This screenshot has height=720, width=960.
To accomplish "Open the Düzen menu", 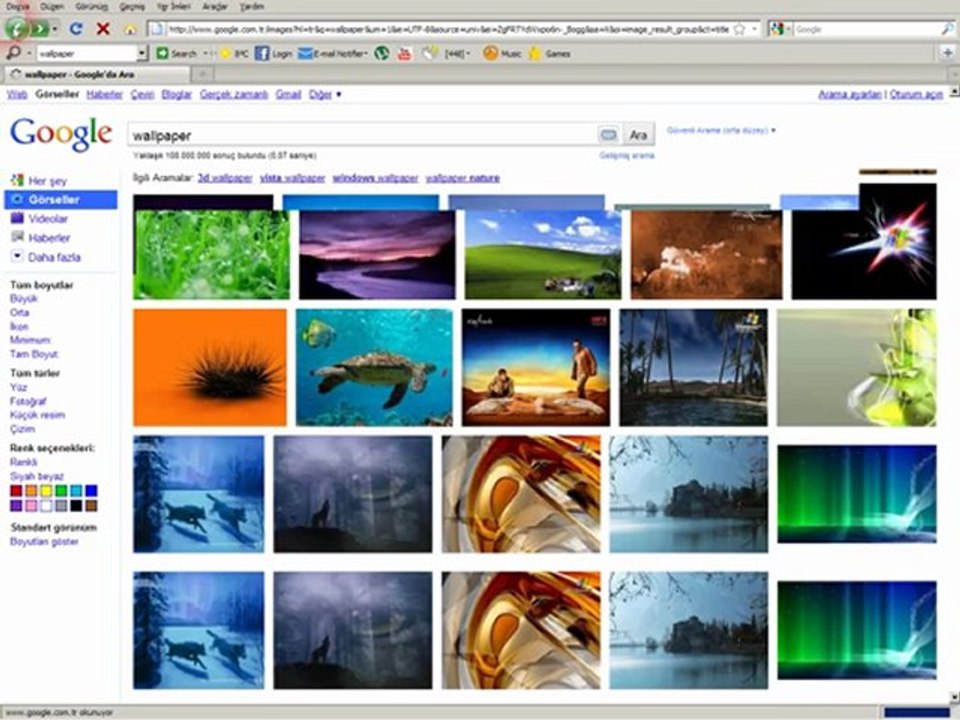I will pos(52,7).
